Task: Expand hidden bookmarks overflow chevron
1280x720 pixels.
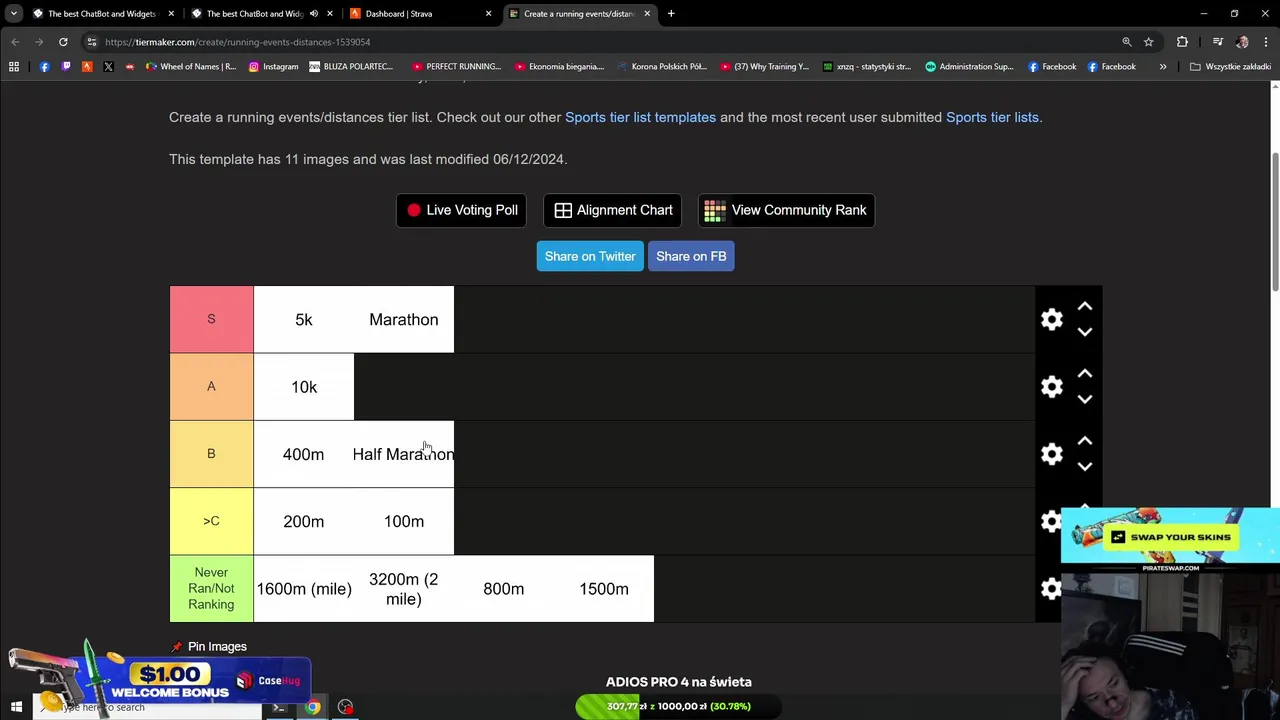Action: coord(1162,67)
